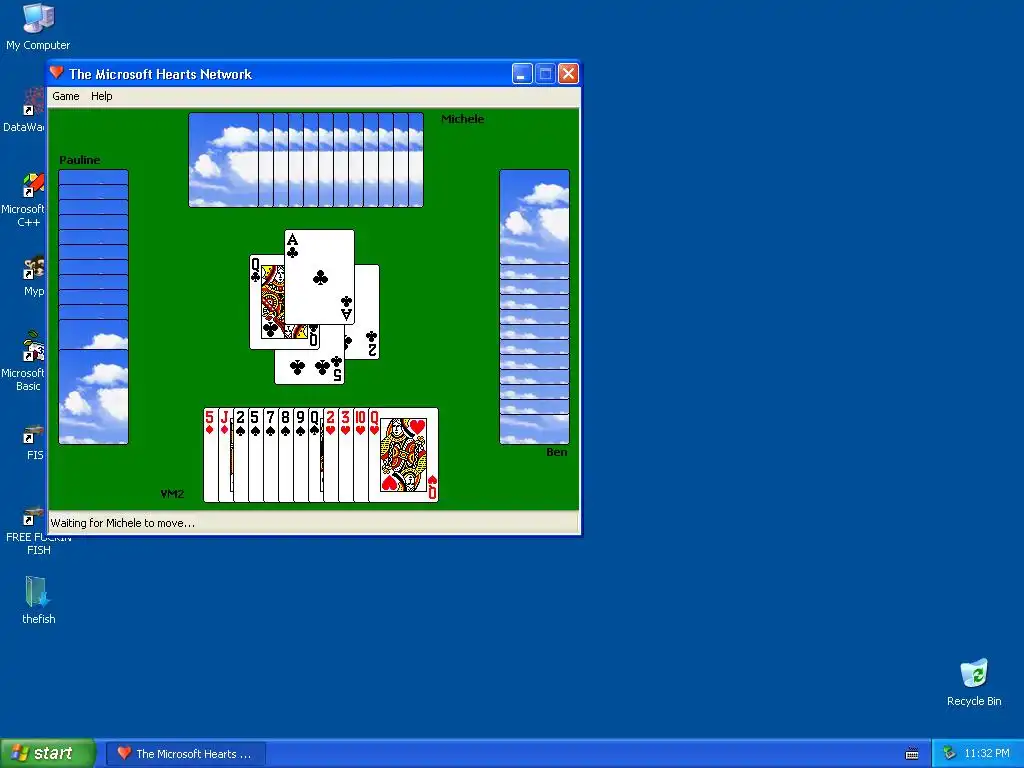Select the FIS desktop shortcut
Viewport: 1024px width, 768px height.
click(x=34, y=442)
